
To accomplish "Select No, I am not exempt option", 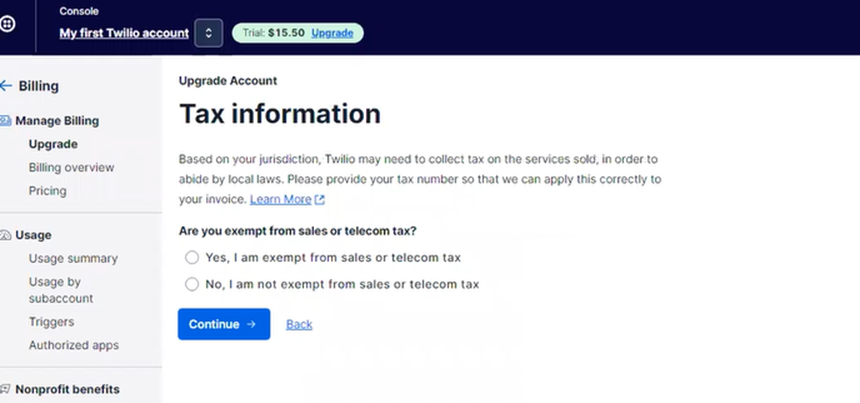I will (x=191, y=284).
